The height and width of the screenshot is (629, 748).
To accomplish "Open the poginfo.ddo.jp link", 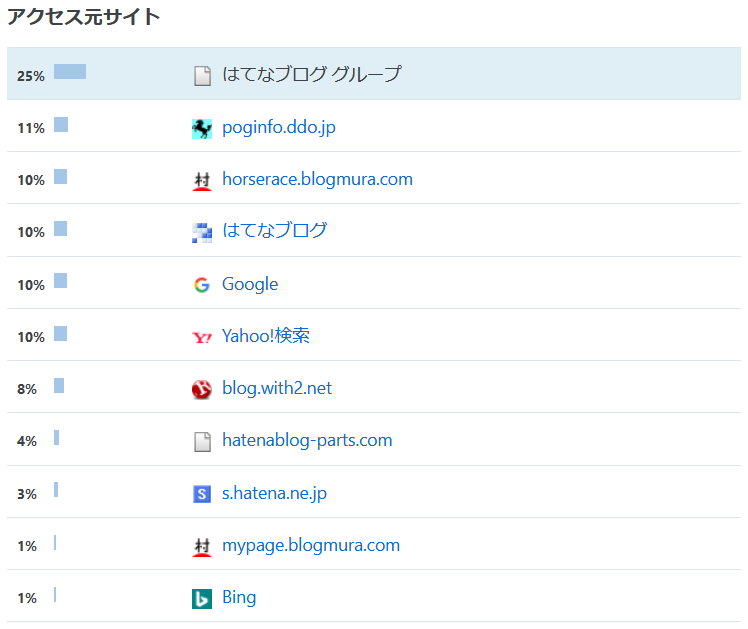I will coord(279,128).
